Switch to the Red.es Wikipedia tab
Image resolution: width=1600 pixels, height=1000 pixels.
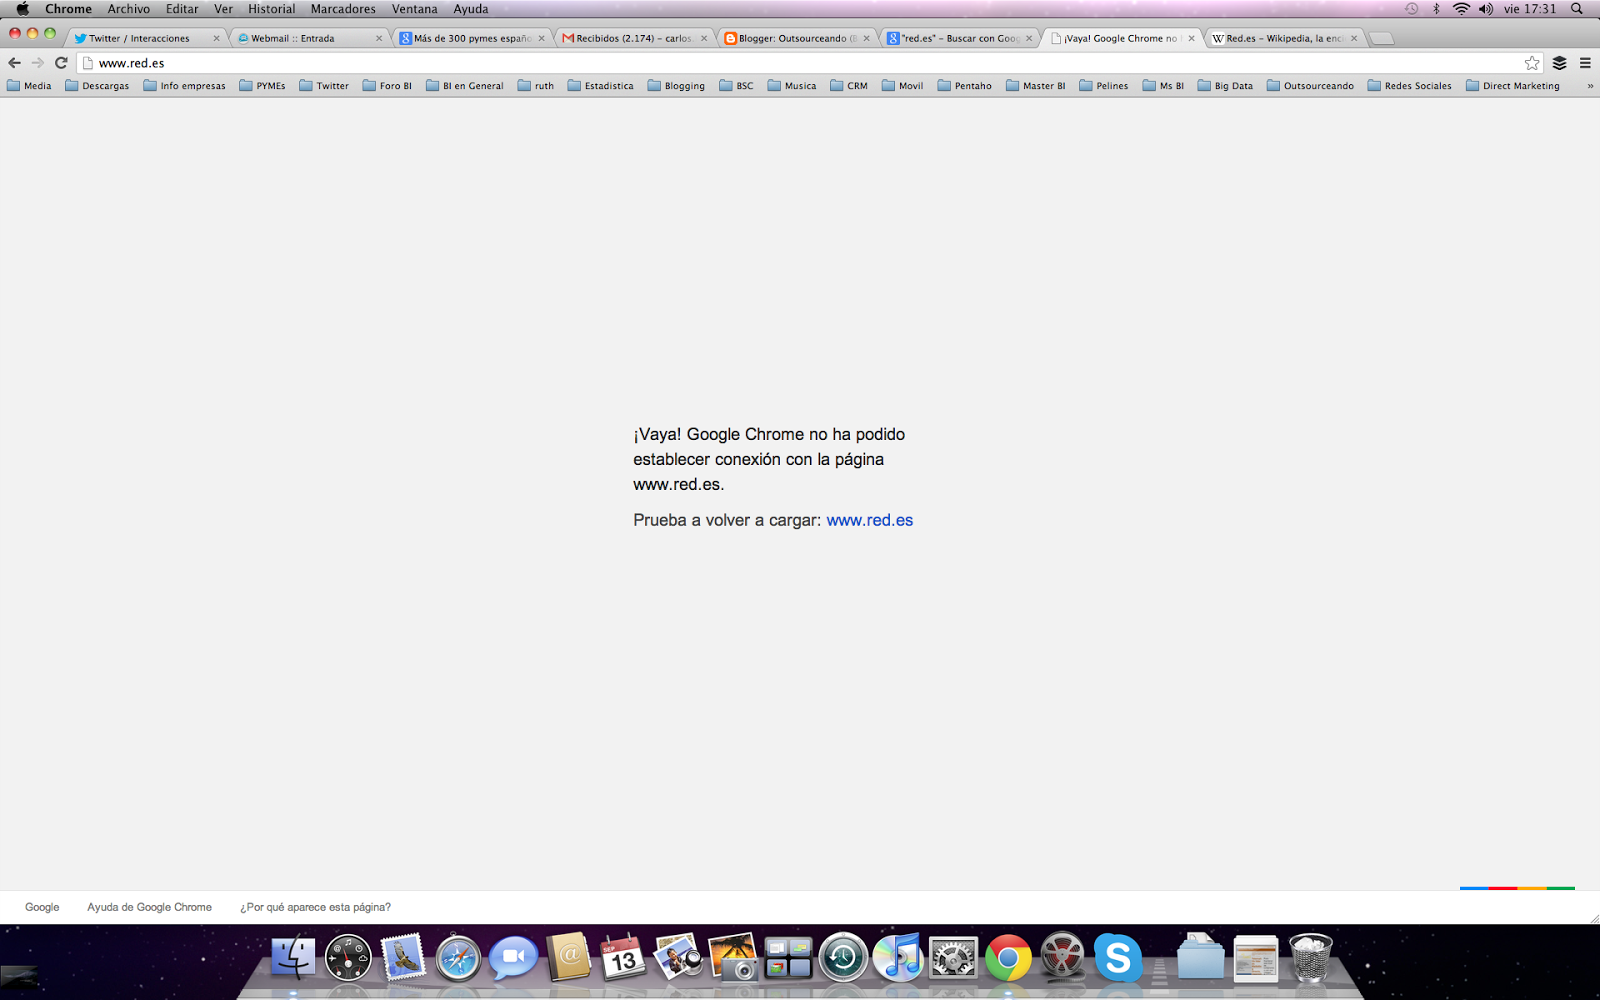tap(1285, 38)
